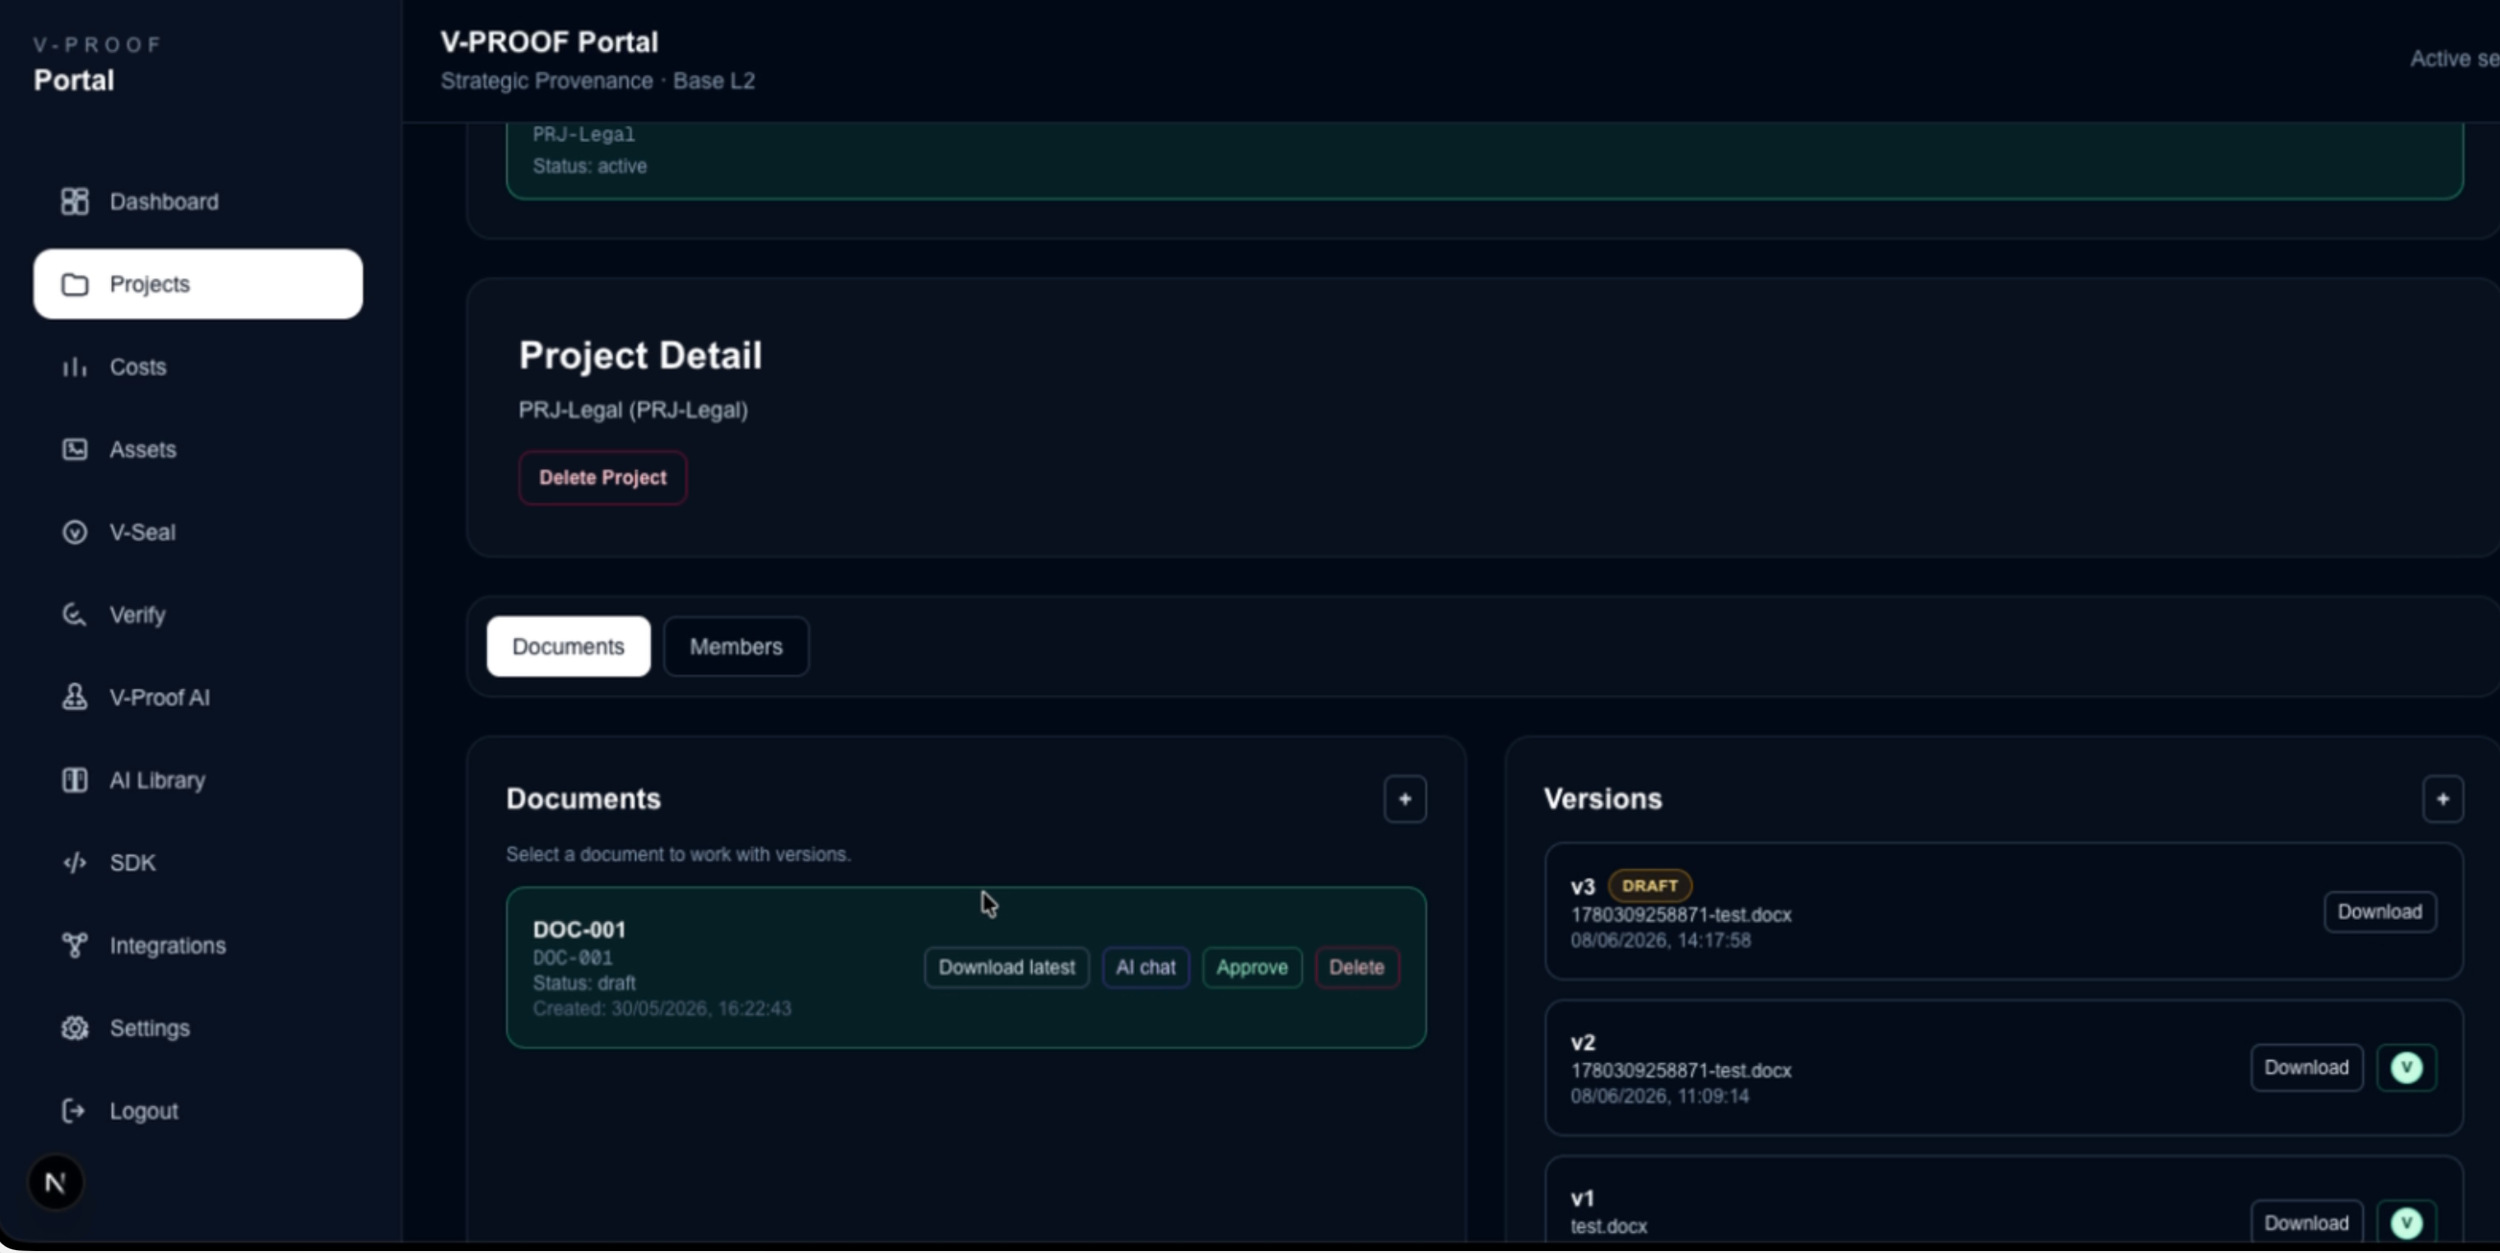Click the v3 file name 1780309258871-test.docx

coord(1681,915)
